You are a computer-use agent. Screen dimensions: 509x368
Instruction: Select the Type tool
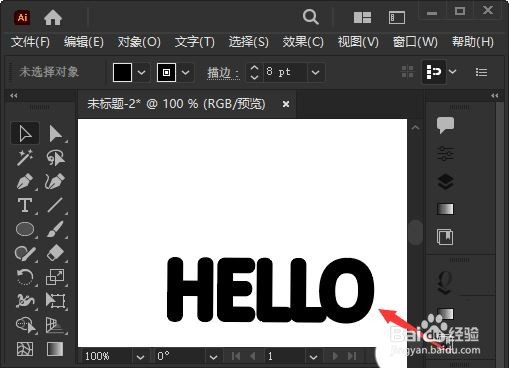click(25, 205)
